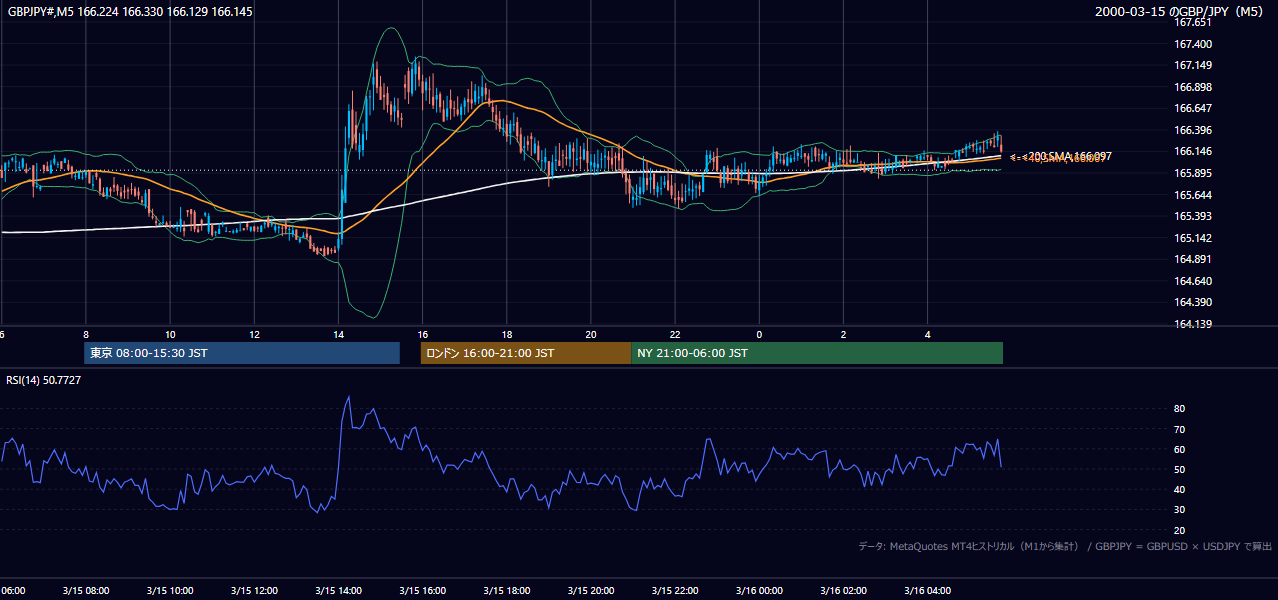The image size is (1278, 600).
Task: Click hour tick 10 under price chart
Action: coord(170,334)
